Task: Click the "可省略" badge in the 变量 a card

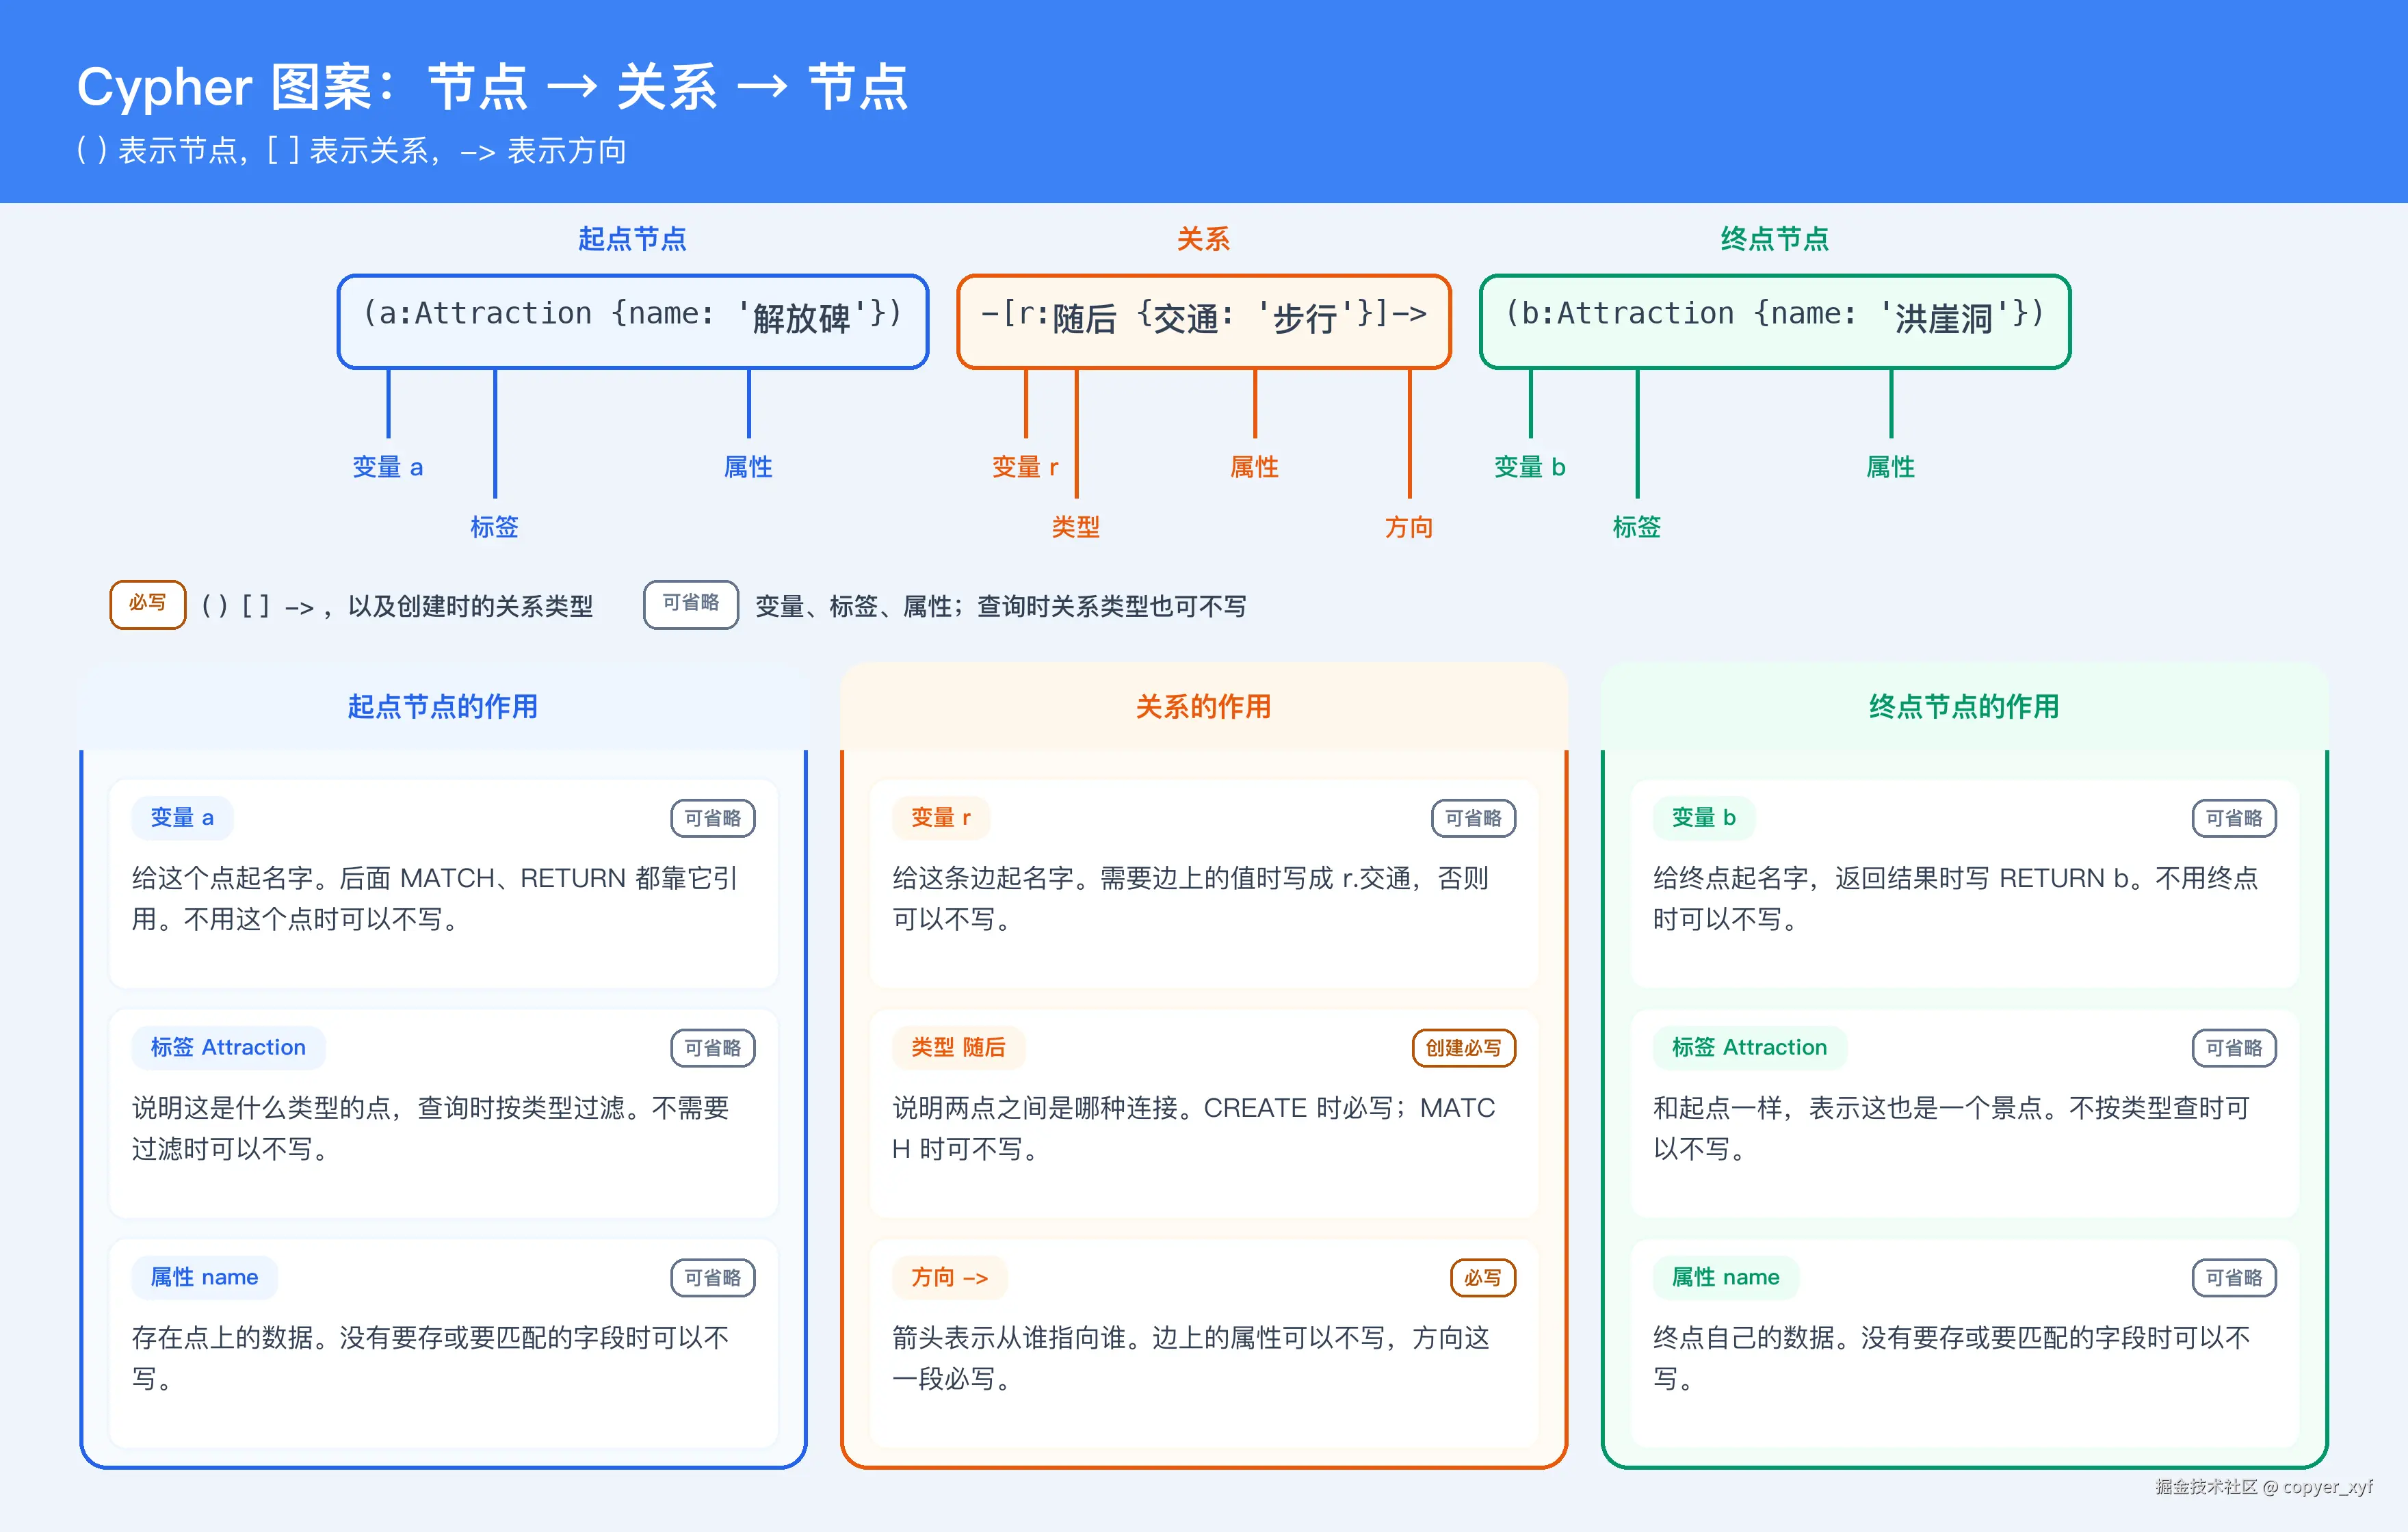Action: click(713, 818)
